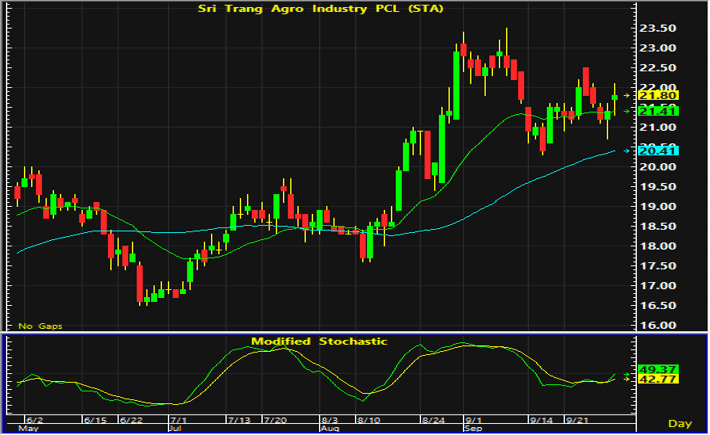Select the 9/14 date on the time axis

pos(542,420)
